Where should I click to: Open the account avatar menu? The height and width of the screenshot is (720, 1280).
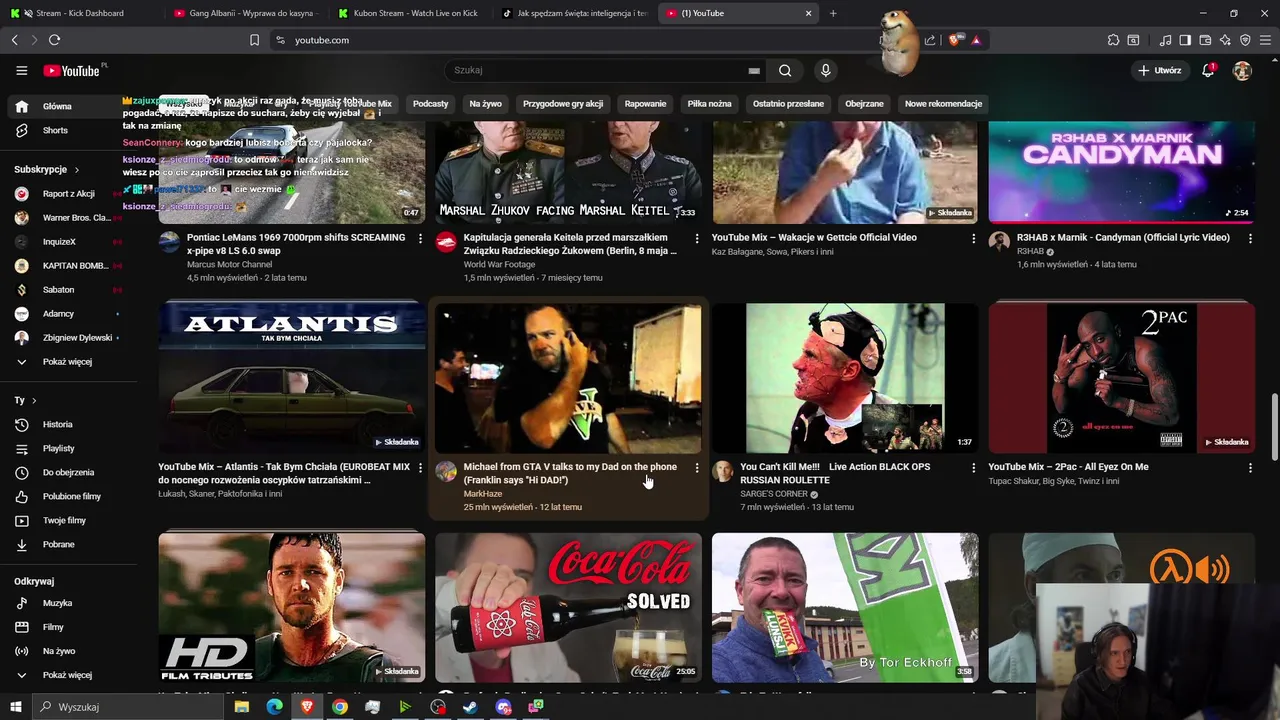coord(1242,70)
